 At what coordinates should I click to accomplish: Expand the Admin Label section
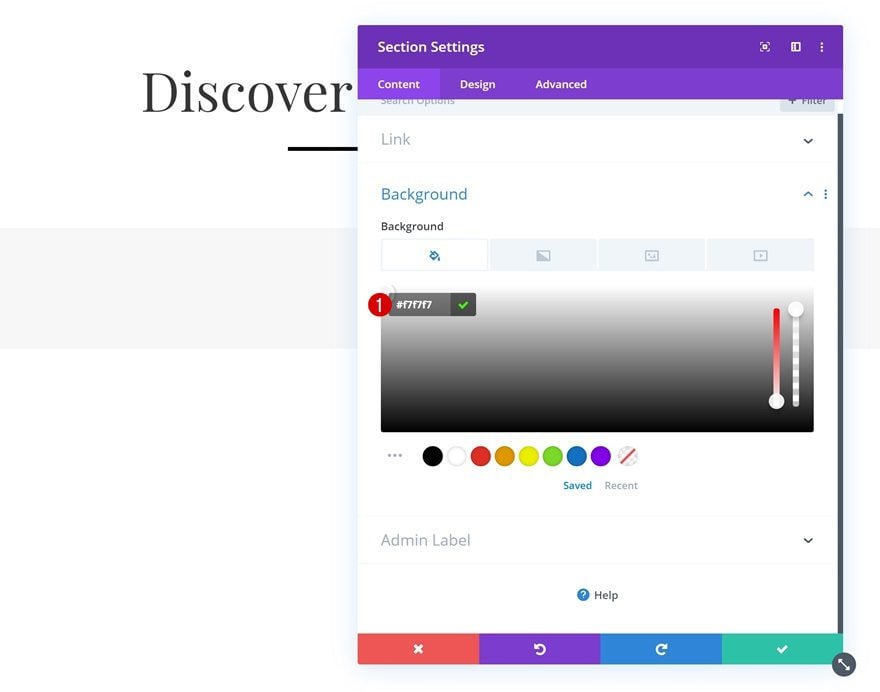coord(597,540)
